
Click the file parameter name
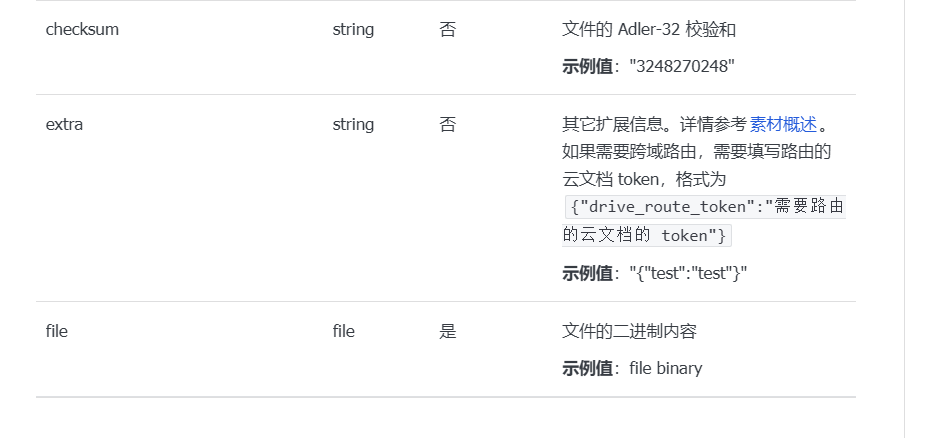pos(57,331)
